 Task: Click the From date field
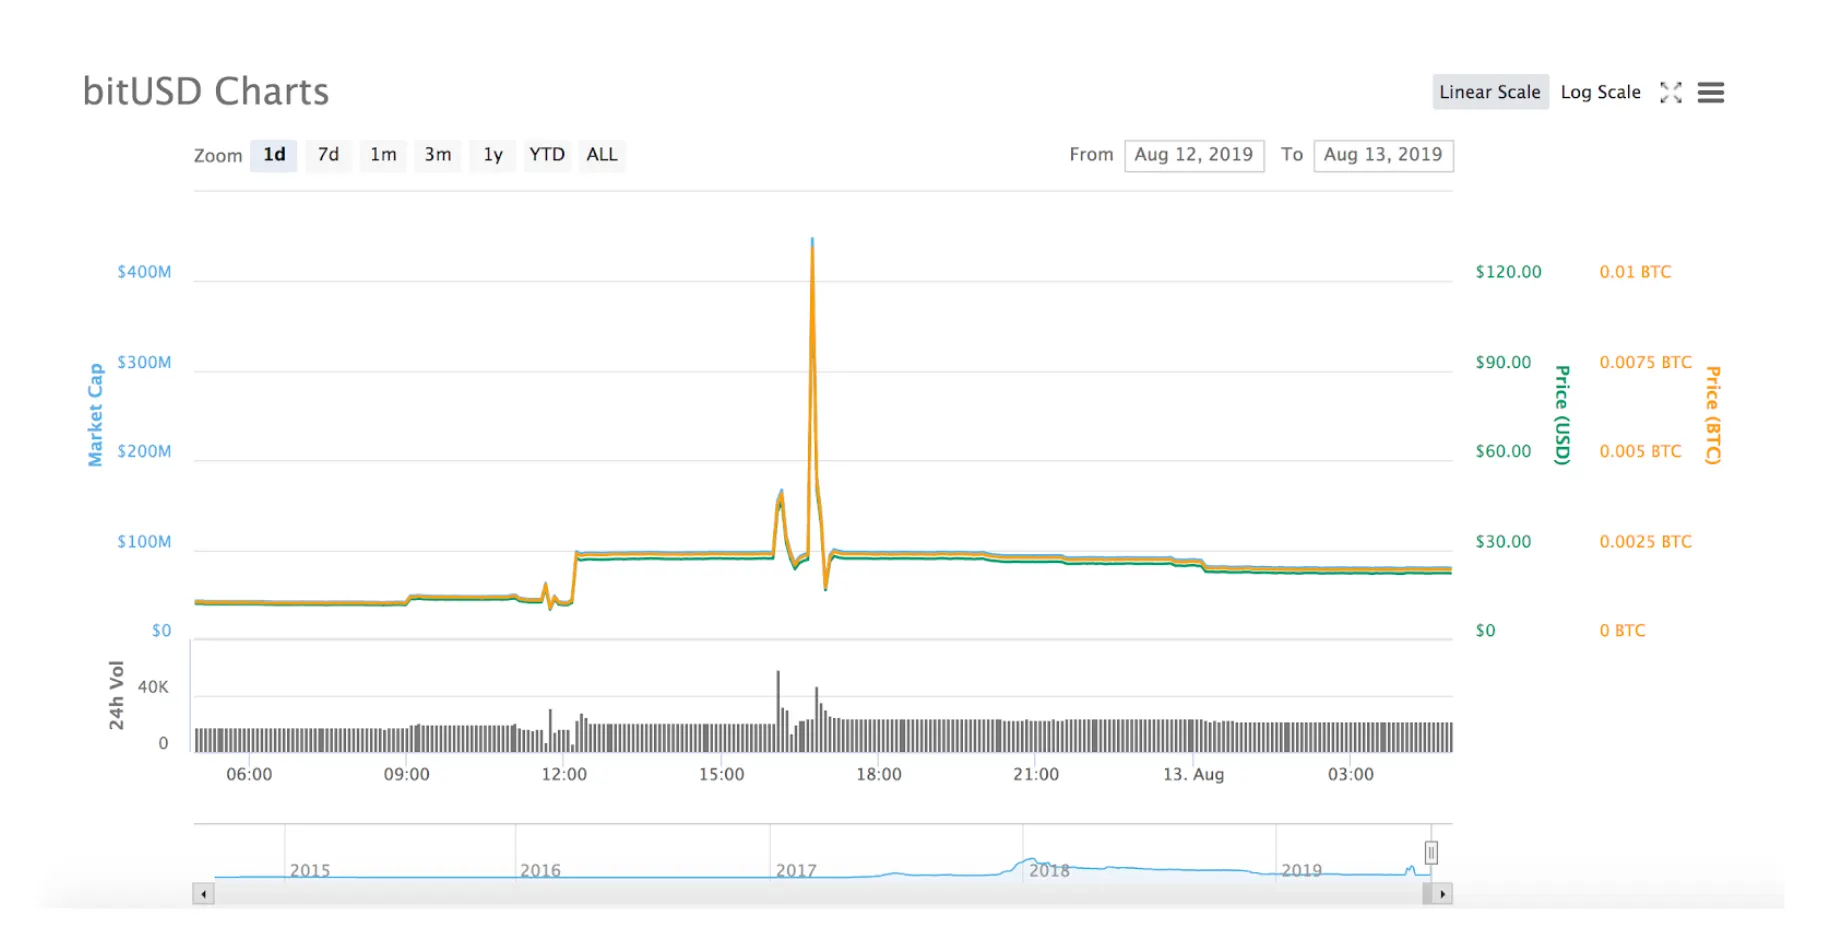click(1194, 155)
